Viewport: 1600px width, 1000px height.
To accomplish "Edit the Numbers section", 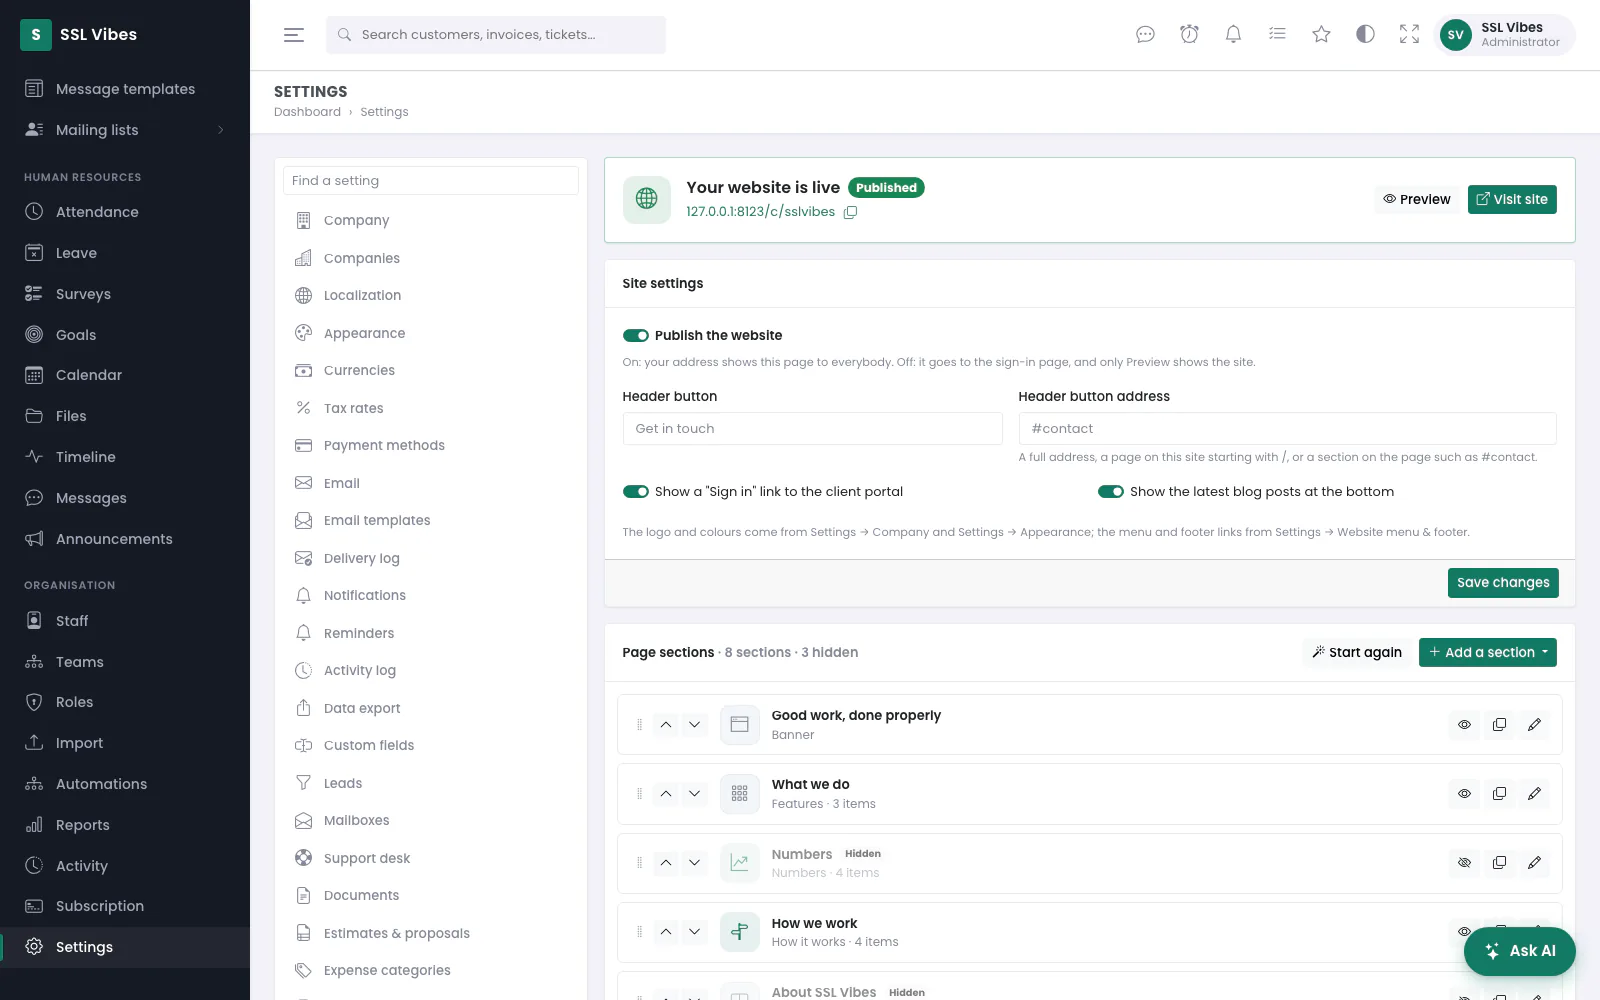I will [1534, 863].
